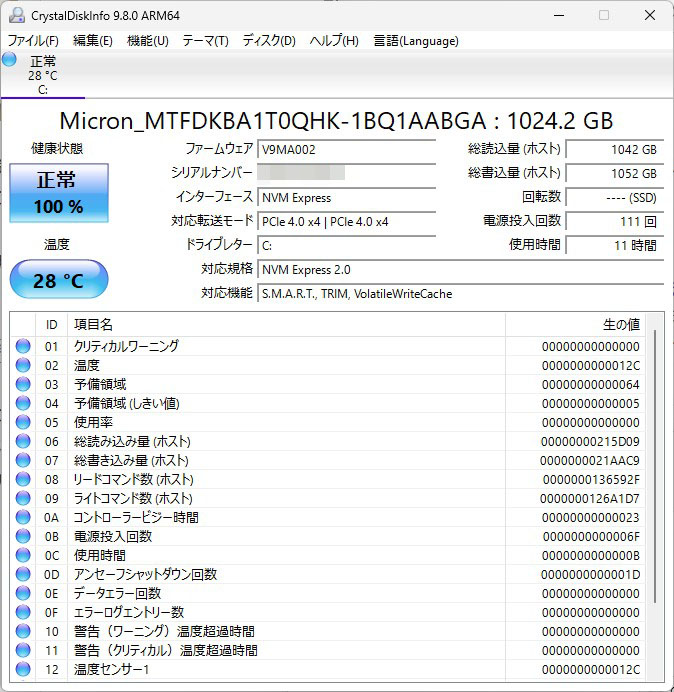Click the 28 °C temperature button
The image size is (674, 692).
pyautogui.click(x=59, y=281)
